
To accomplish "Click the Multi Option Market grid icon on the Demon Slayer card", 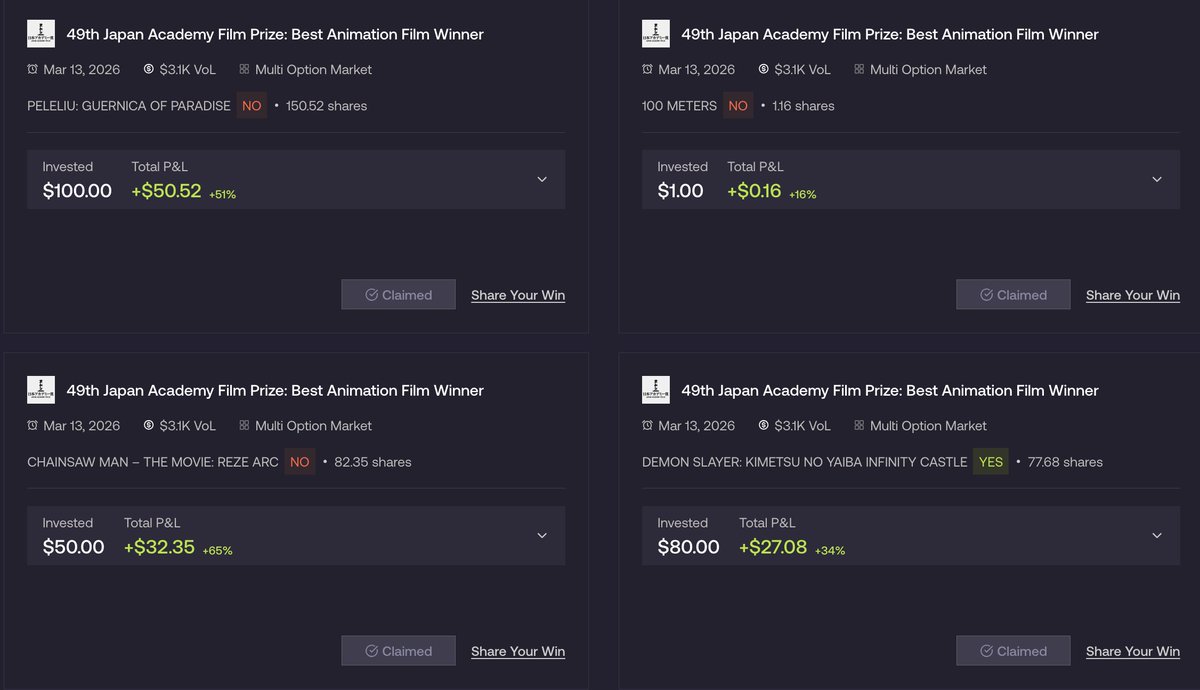I will [859, 425].
